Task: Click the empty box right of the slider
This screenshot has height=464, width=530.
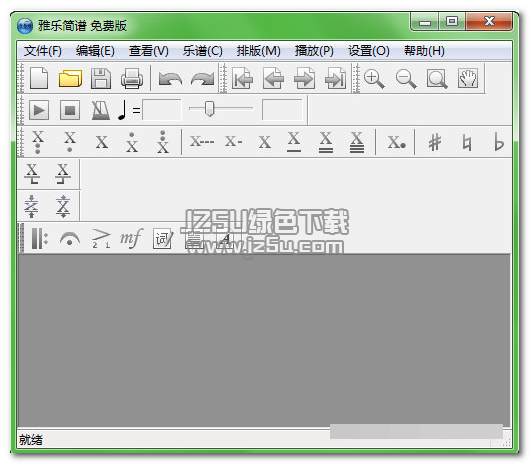Action: click(x=282, y=109)
